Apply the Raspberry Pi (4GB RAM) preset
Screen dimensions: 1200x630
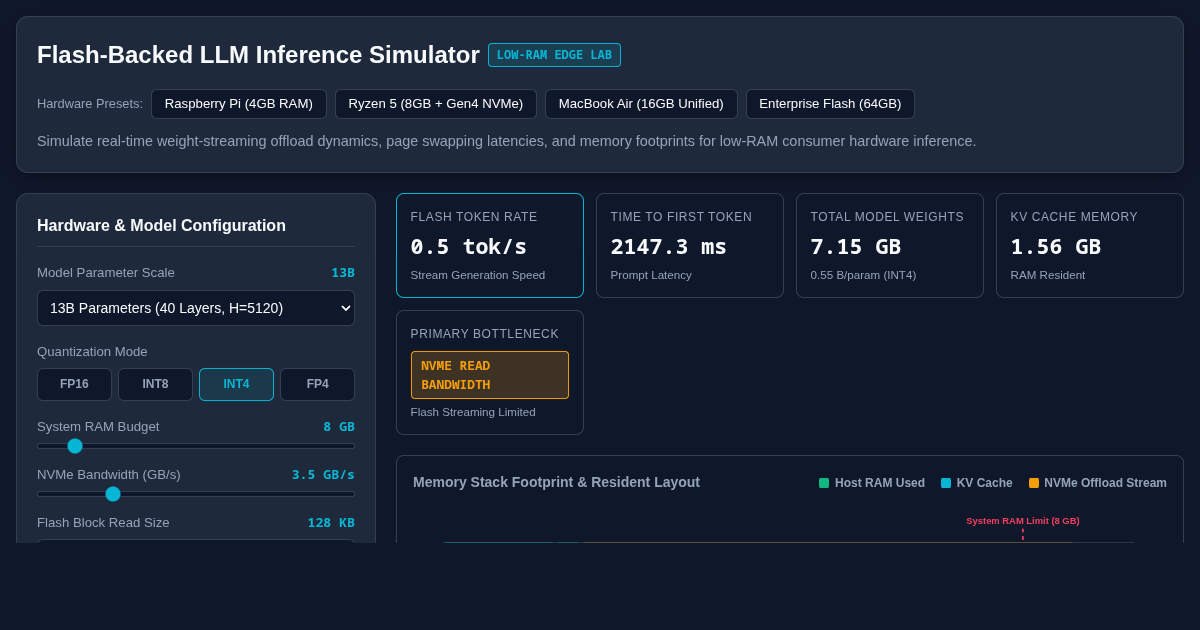238,104
